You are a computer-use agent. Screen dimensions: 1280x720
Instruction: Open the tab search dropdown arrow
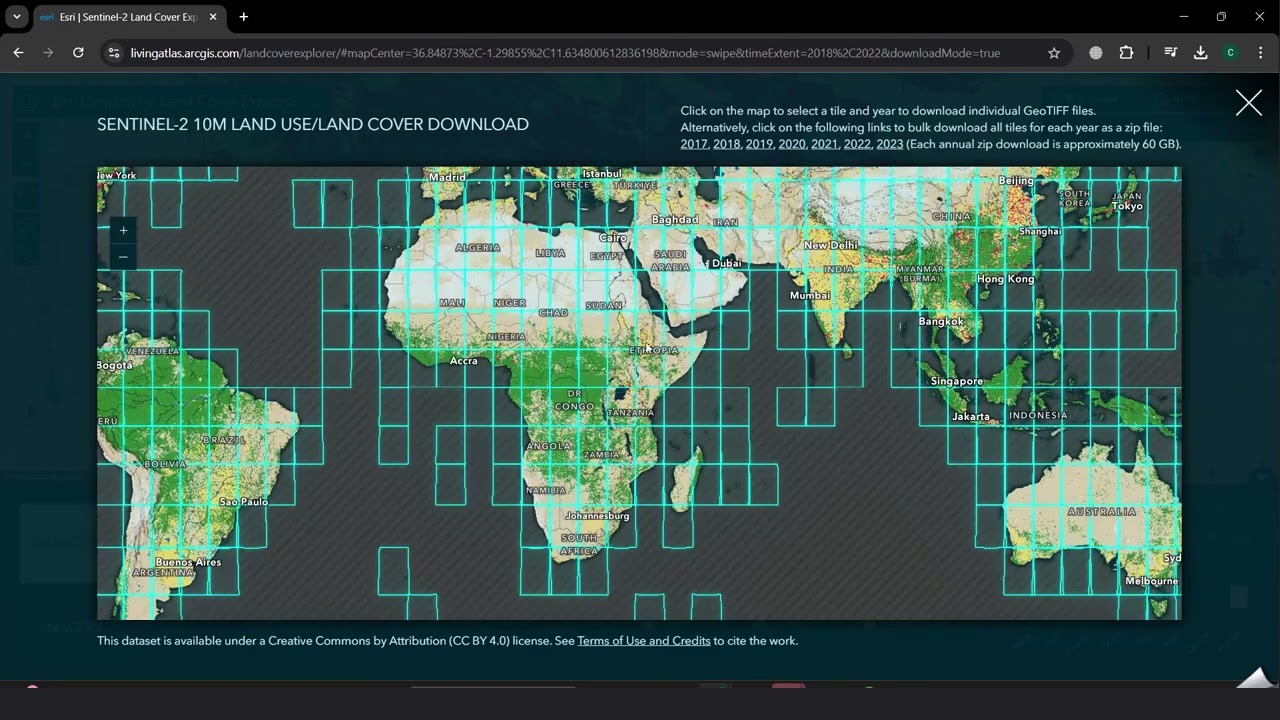[x=17, y=17]
